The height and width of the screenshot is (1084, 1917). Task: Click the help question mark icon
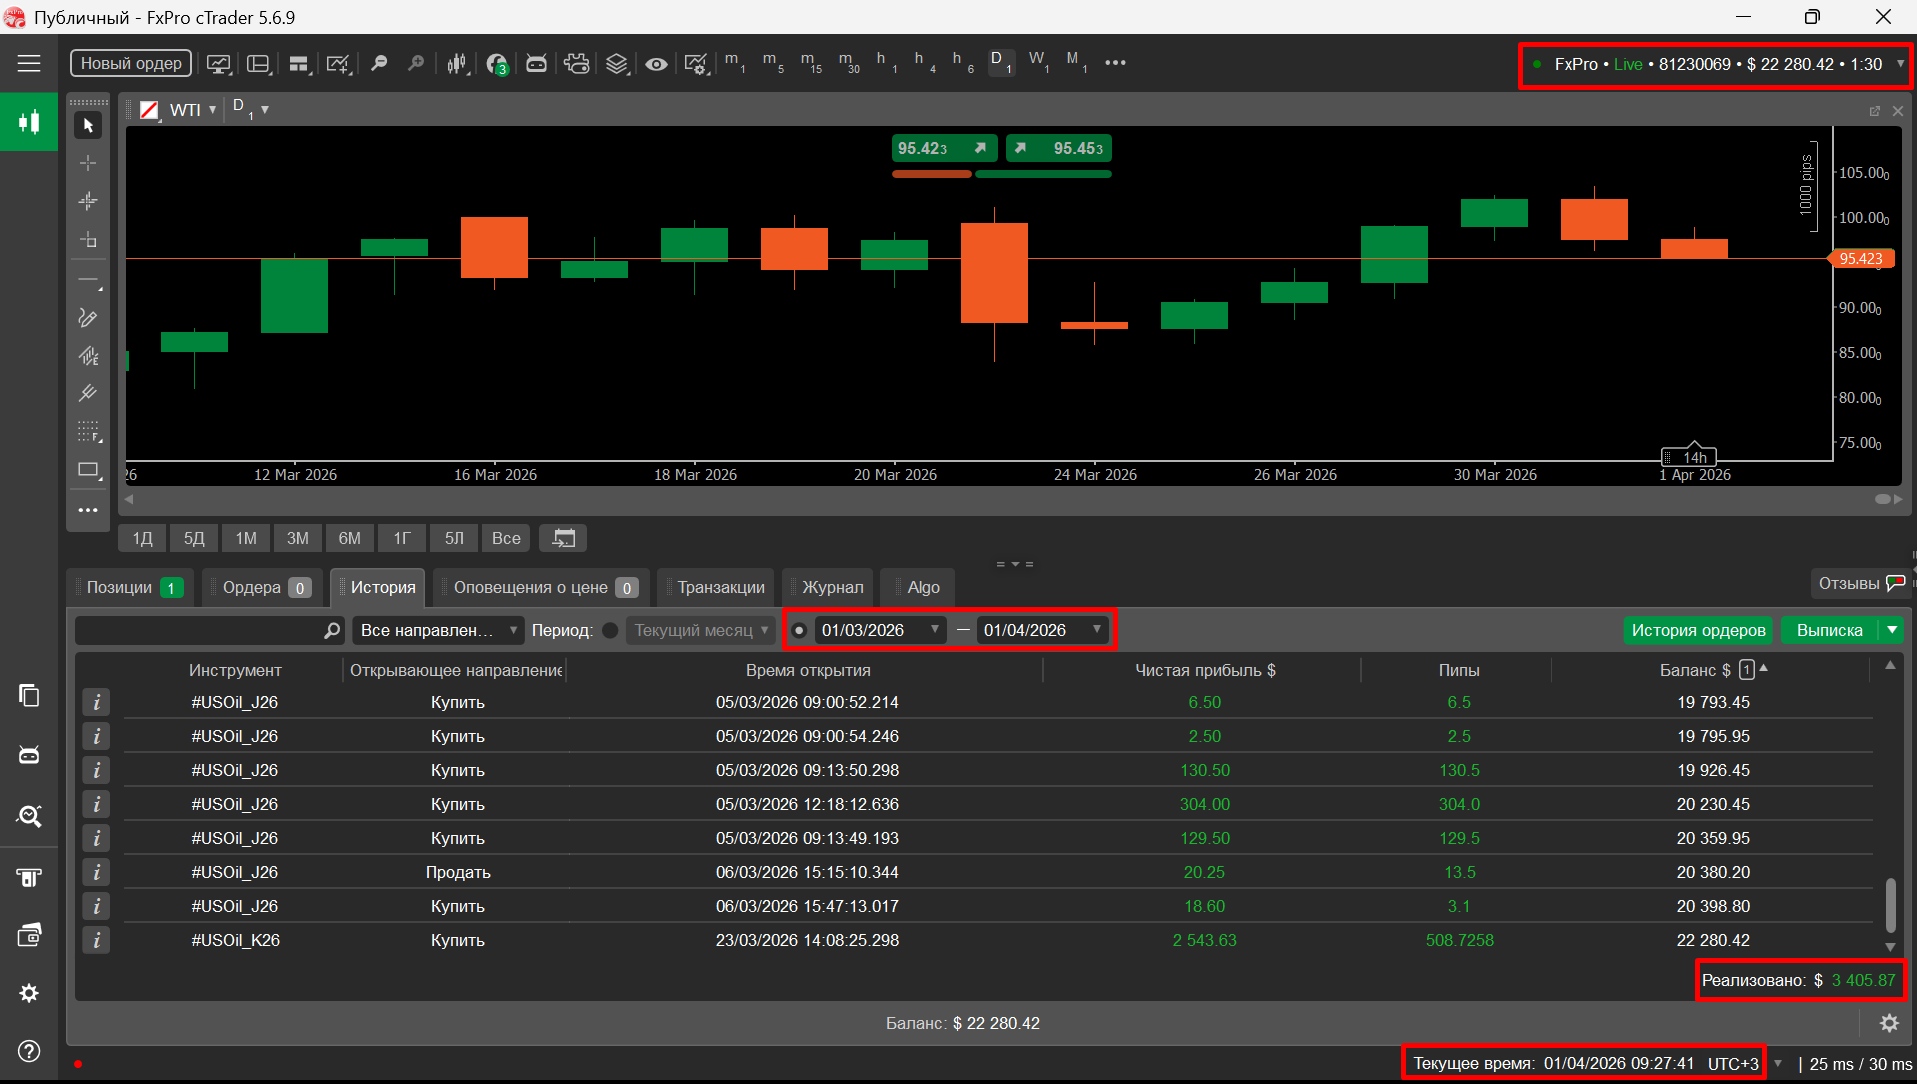29,1051
